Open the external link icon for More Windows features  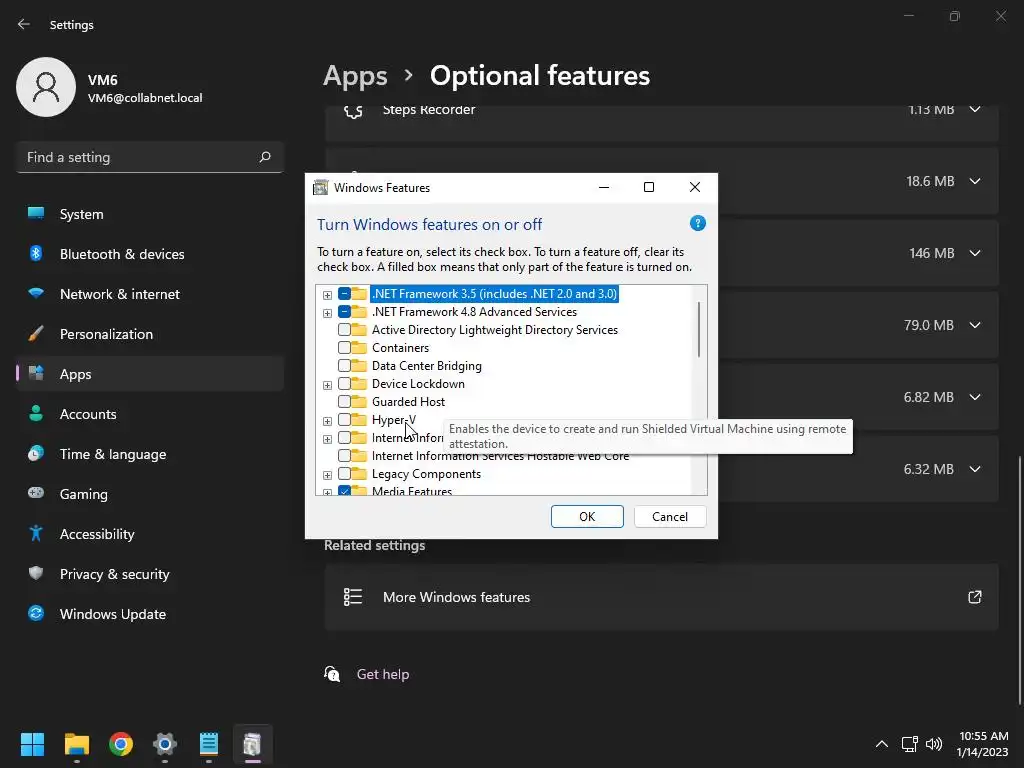pyautogui.click(x=974, y=597)
